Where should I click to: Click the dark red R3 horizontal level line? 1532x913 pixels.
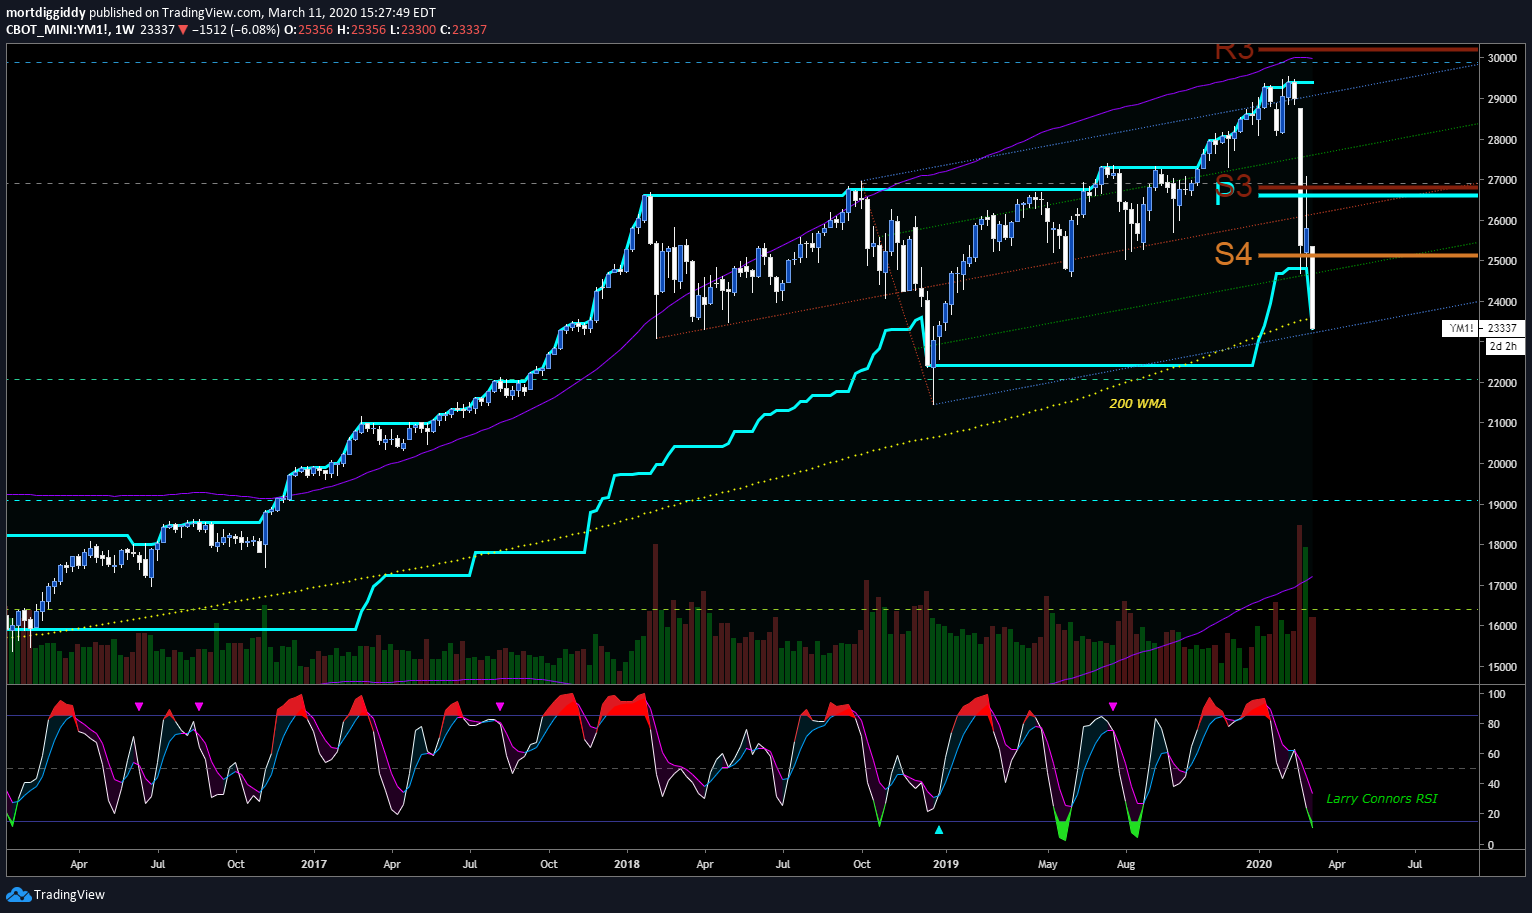click(x=1367, y=48)
